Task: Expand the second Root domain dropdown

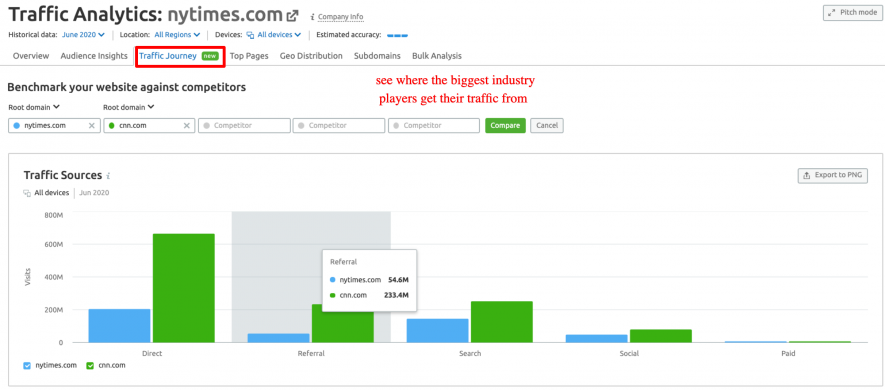Action: 129,107
